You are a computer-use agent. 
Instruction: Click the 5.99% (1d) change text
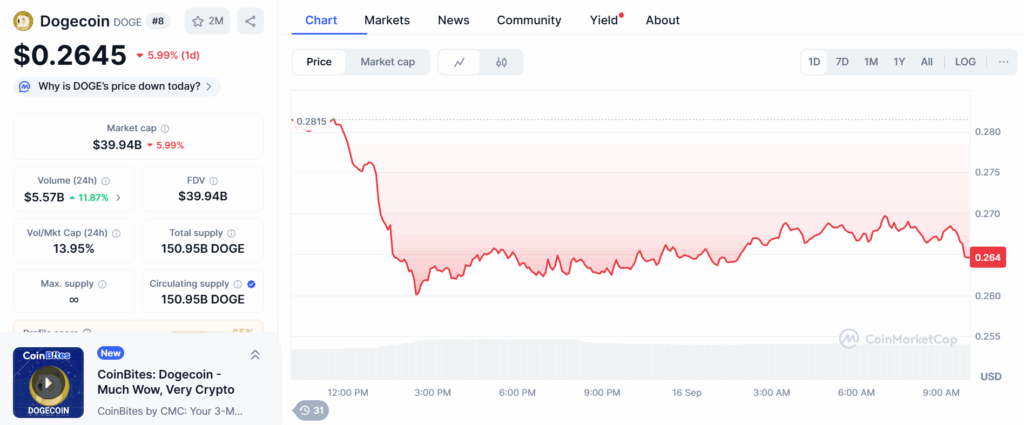[x=173, y=55]
